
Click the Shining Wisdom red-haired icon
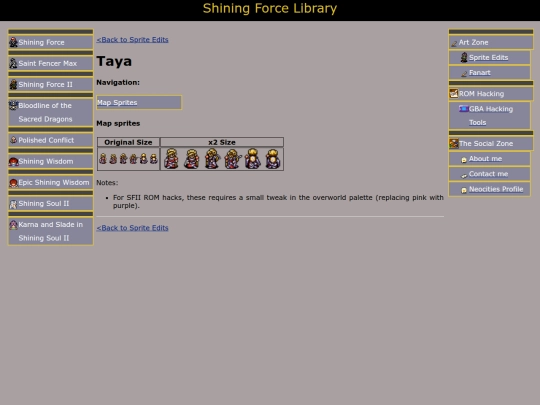pos(13,161)
